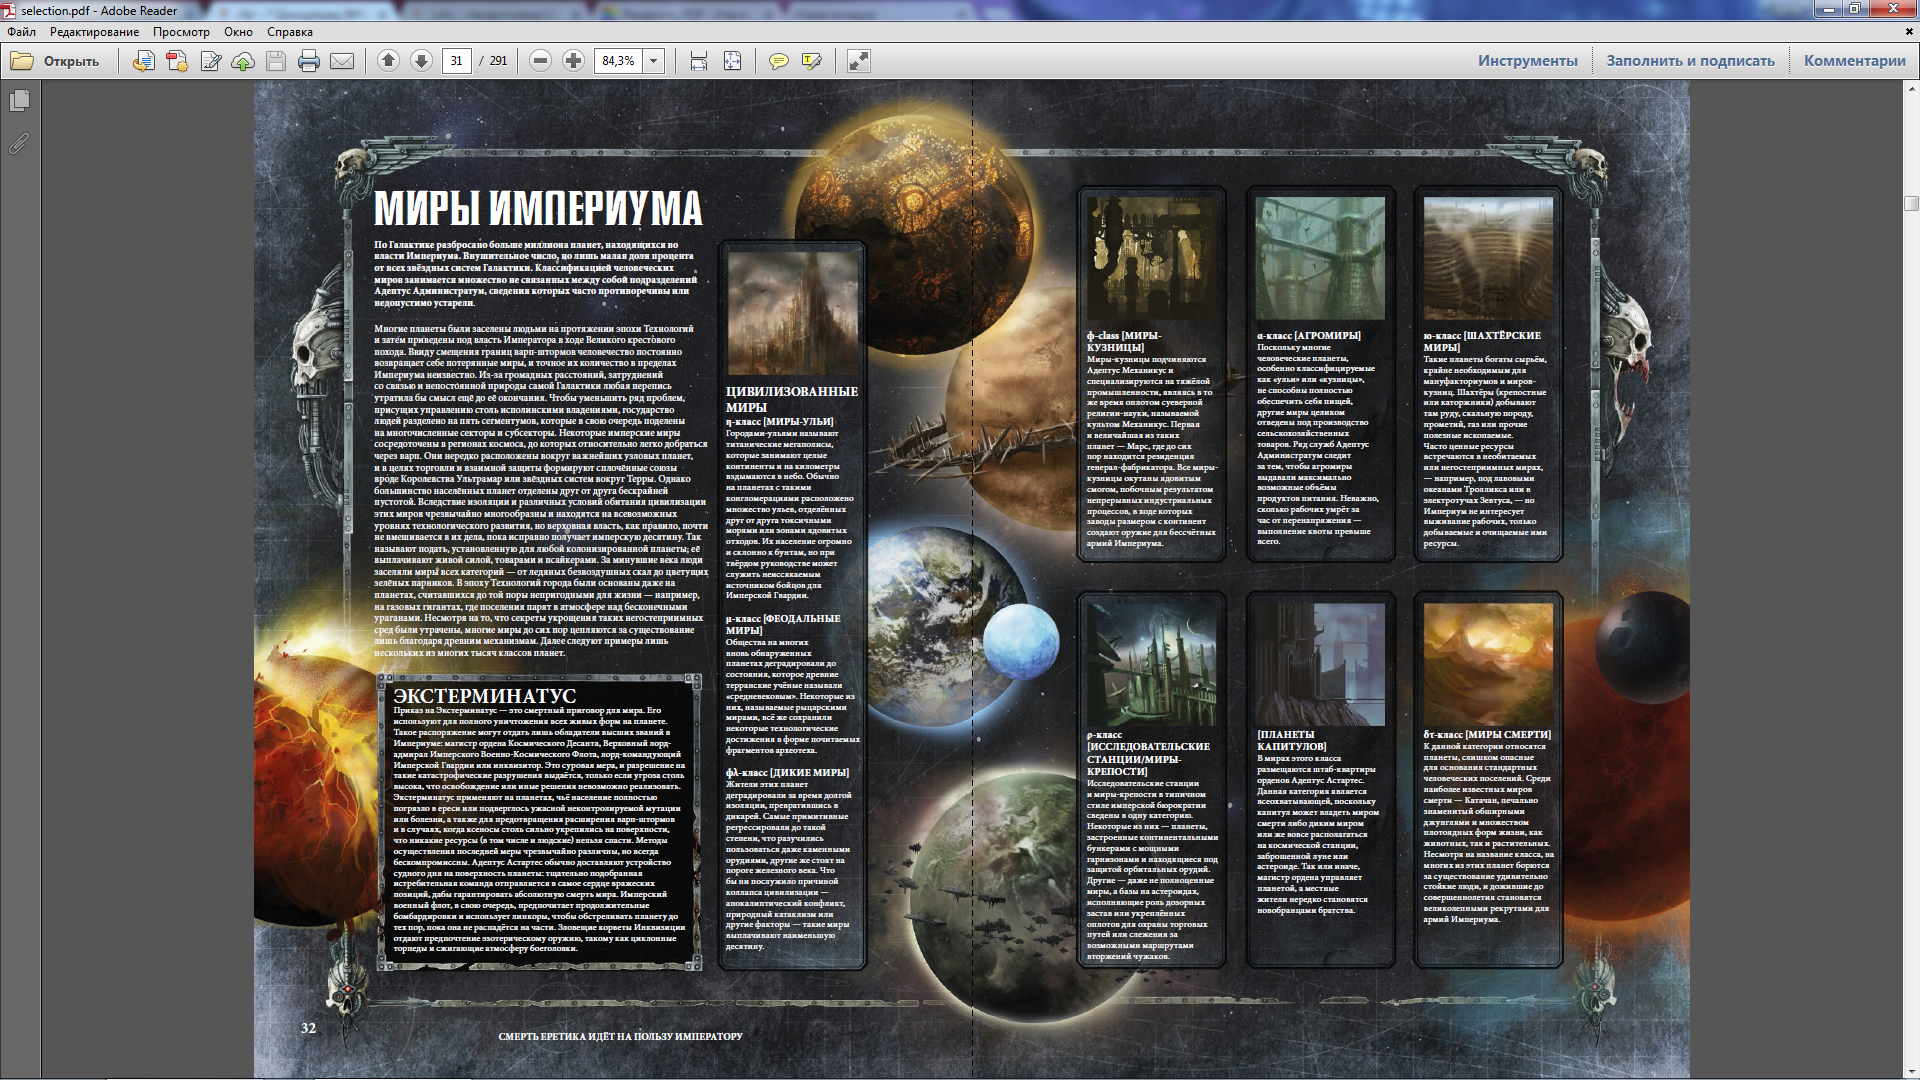Open the Просмотр menu
The width and height of the screenshot is (1920, 1080).
(x=181, y=32)
